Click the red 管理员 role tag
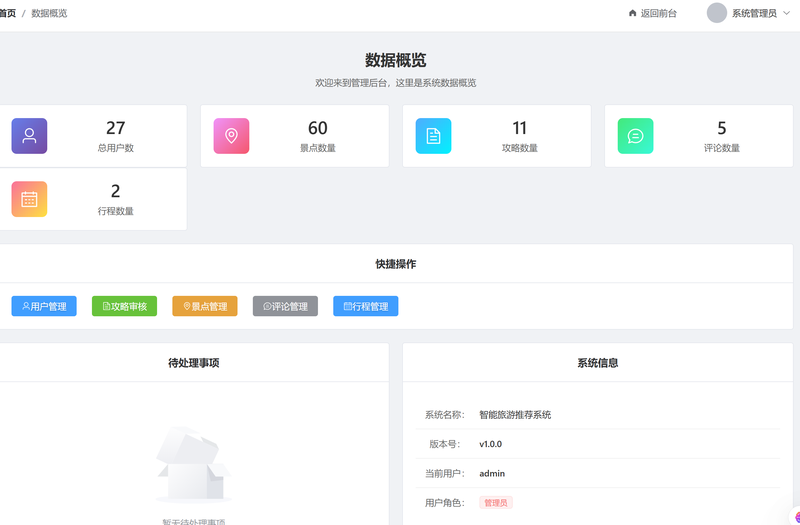Image resolution: width=800 pixels, height=525 pixels. [496, 503]
